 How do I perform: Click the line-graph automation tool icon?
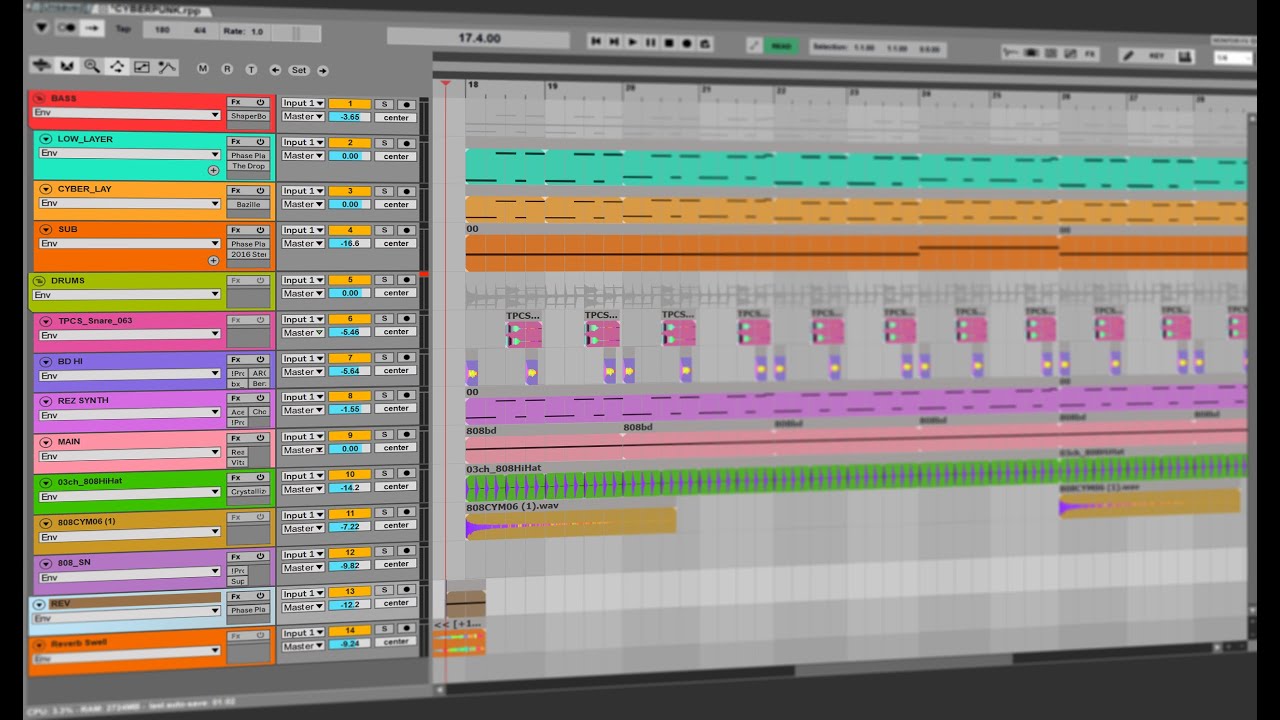click(x=142, y=67)
